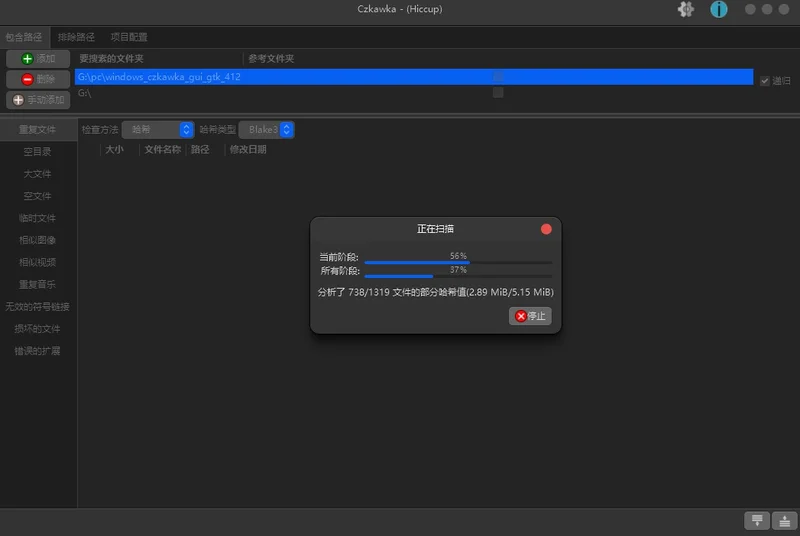Click the green plus 添加 icon
Image resolution: width=800 pixels, height=536 pixels.
27,59
